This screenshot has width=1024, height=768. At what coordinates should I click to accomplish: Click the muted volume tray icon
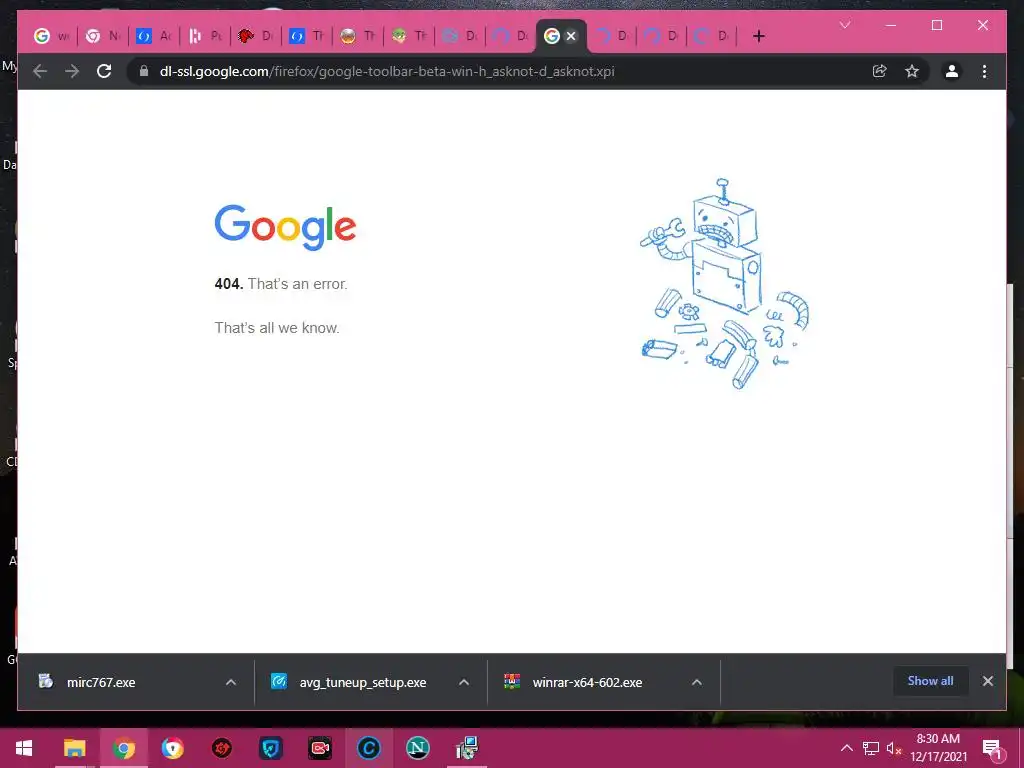point(894,748)
